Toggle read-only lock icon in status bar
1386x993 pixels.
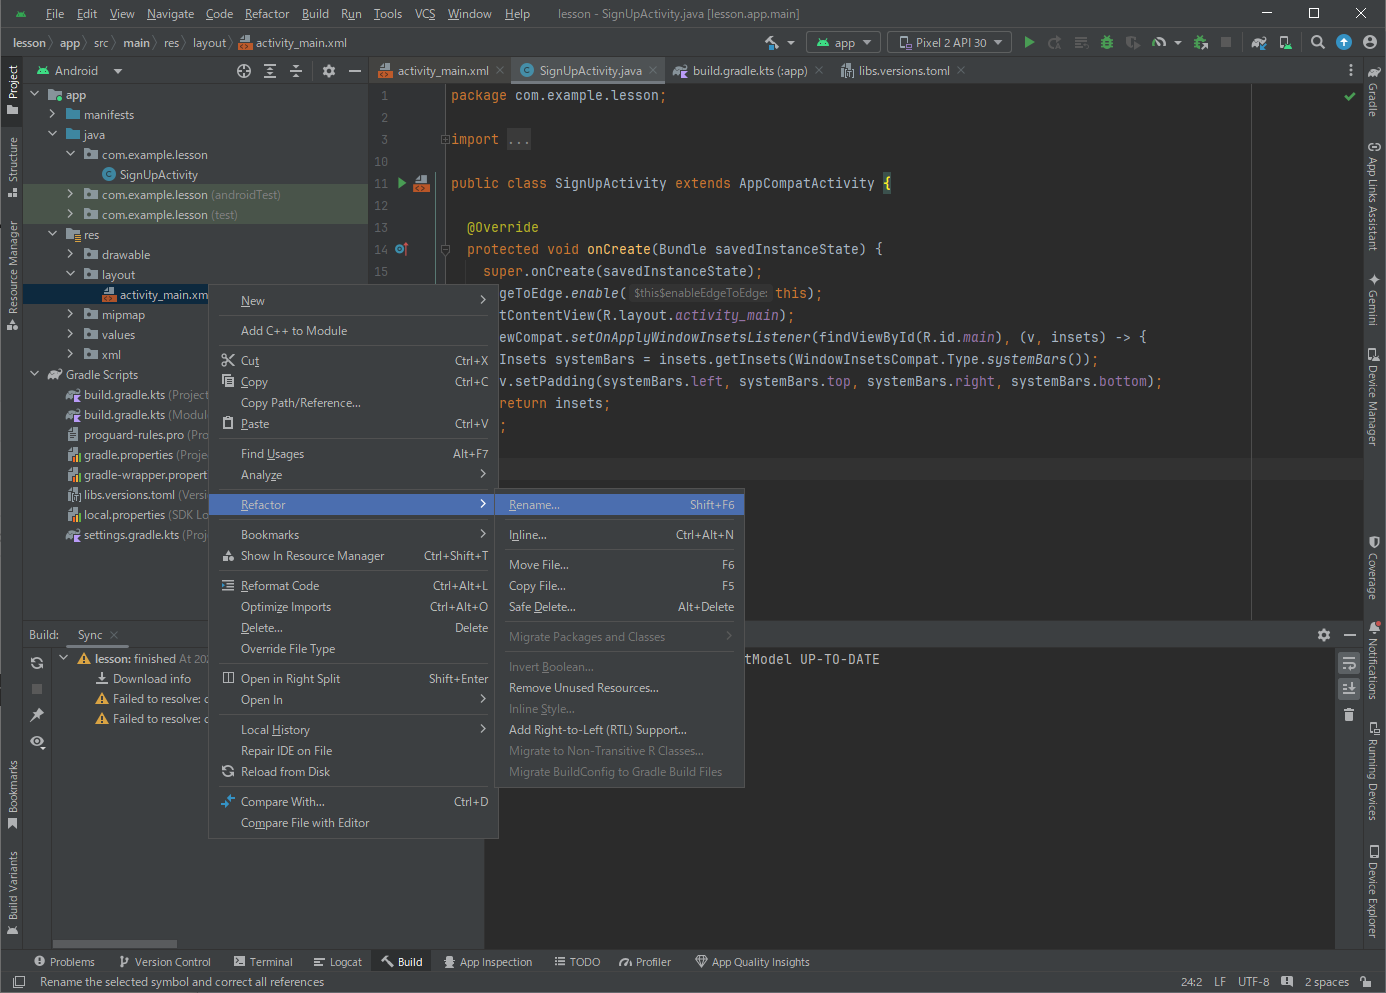pyautogui.click(x=1366, y=982)
